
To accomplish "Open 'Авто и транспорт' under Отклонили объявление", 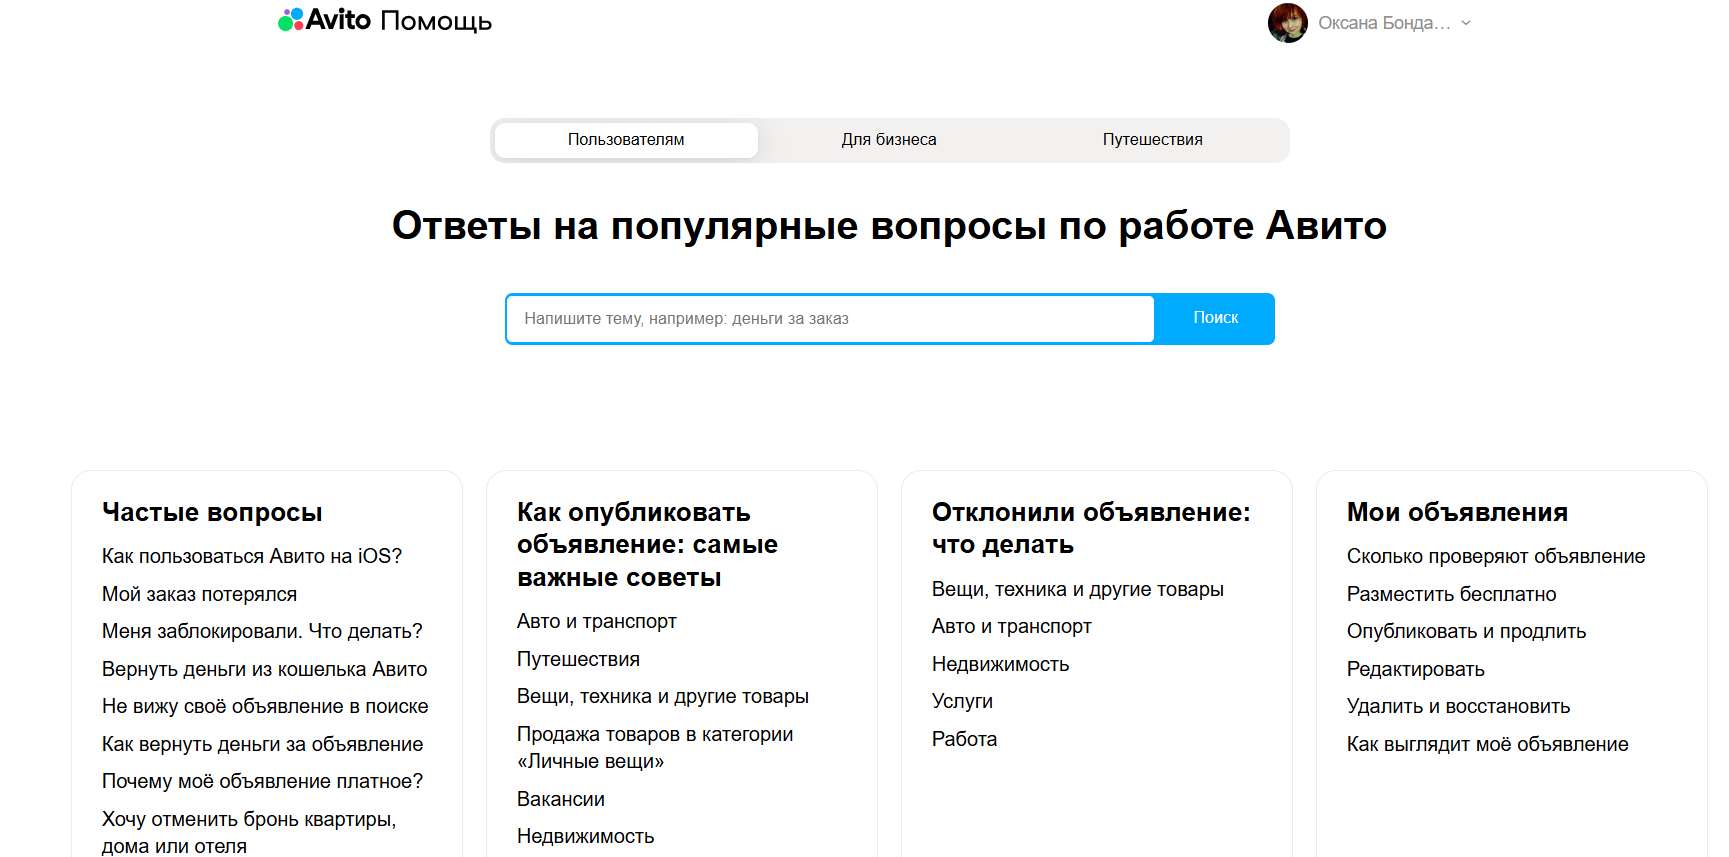I will coord(1012,626).
